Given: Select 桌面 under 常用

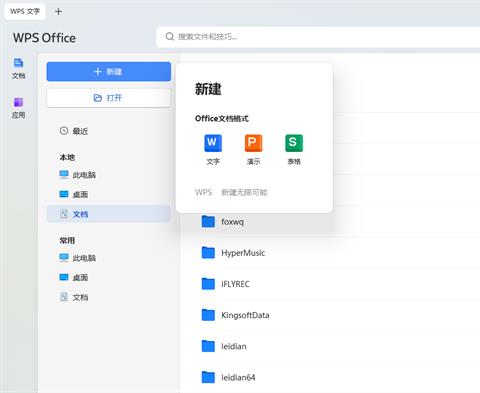Looking at the screenshot, I should coord(109,277).
